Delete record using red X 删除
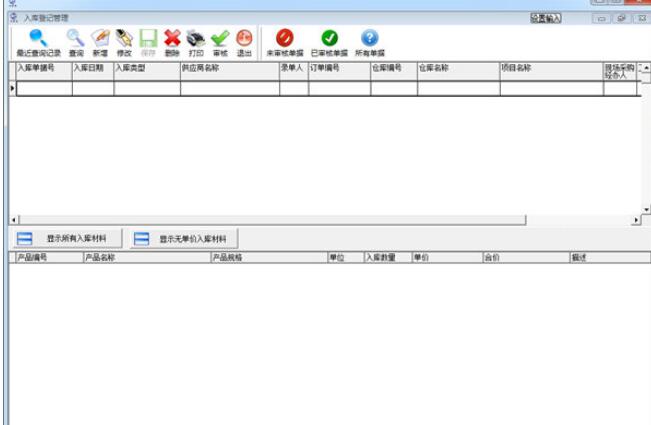Image resolution: width=651 pixels, height=425 pixels. click(172, 43)
